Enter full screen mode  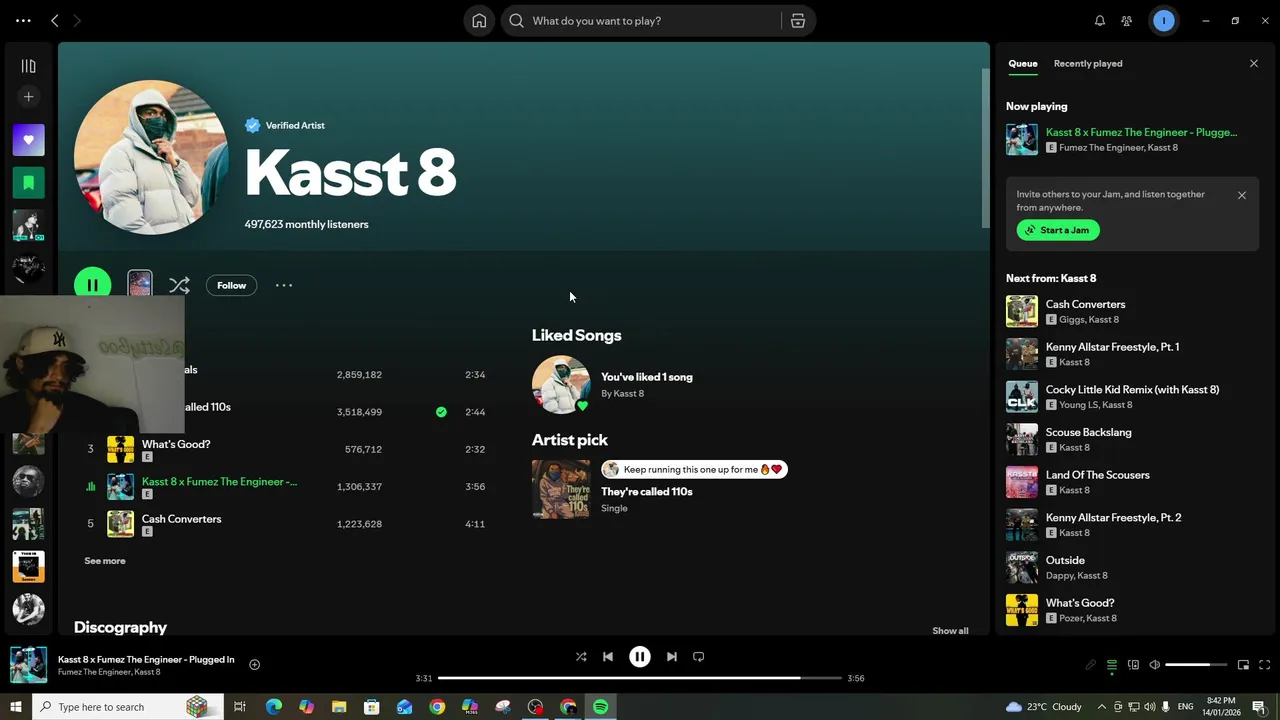1265,665
